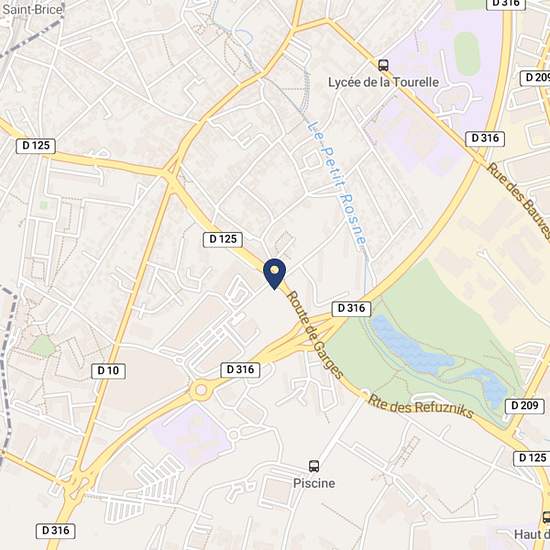Select the D 10 road shield
This screenshot has height=550, width=550.
pyautogui.click(x=108, y=371)
